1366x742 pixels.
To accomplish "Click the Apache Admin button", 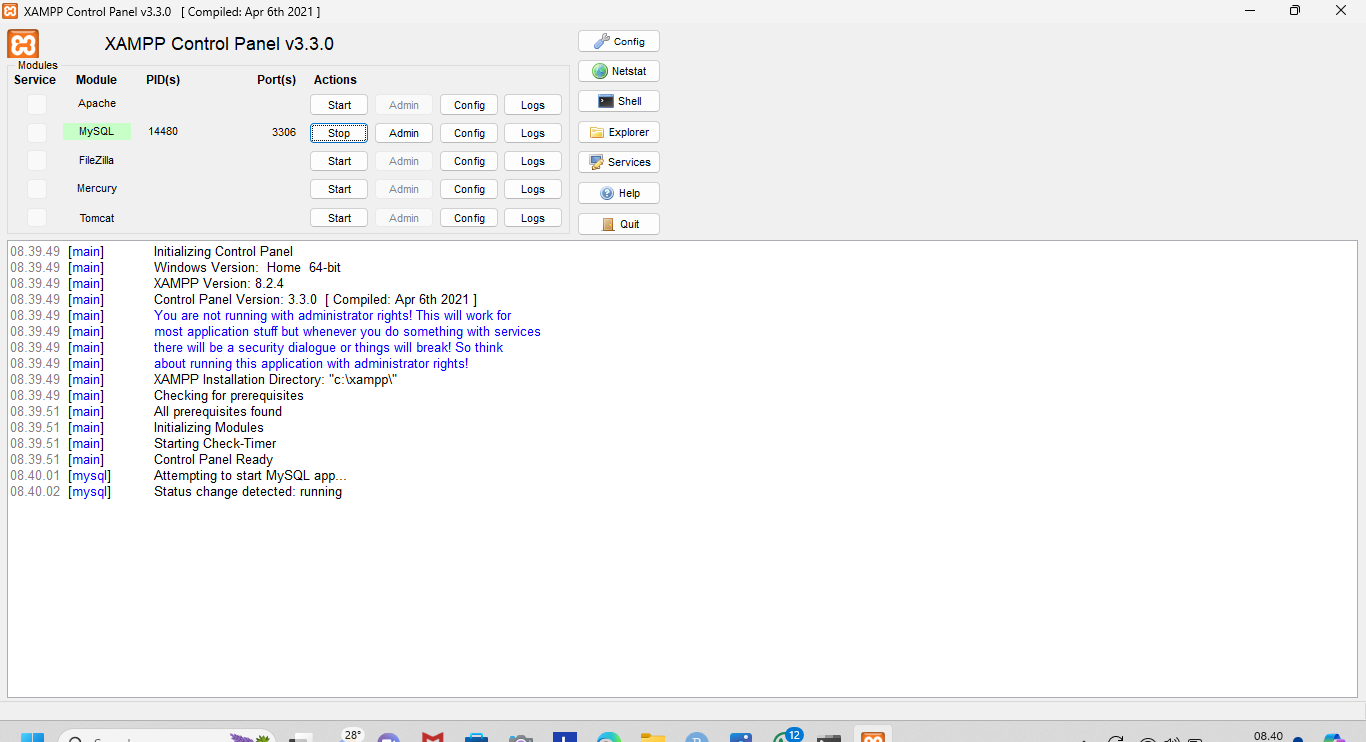I will pos(404,105).
